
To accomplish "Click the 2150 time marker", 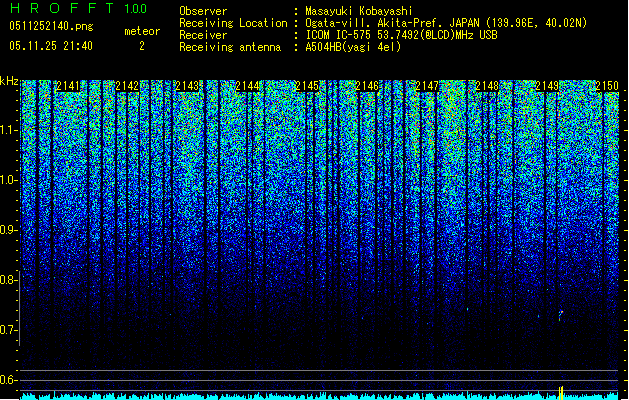I will [607, 86].
